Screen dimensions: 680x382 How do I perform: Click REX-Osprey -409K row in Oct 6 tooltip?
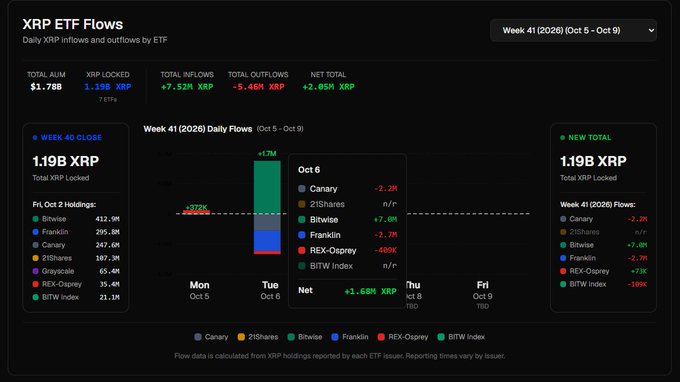pos(347,250)
